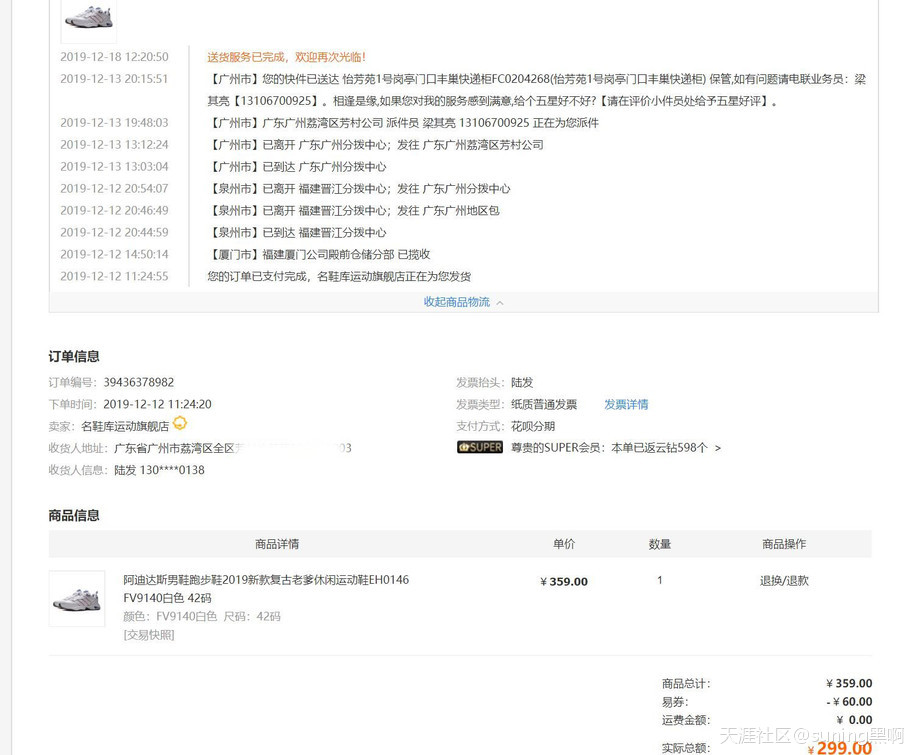This screenshot has width=912, height=755.
Task: Click the 商品操作 column header
Action: [784, 544]
